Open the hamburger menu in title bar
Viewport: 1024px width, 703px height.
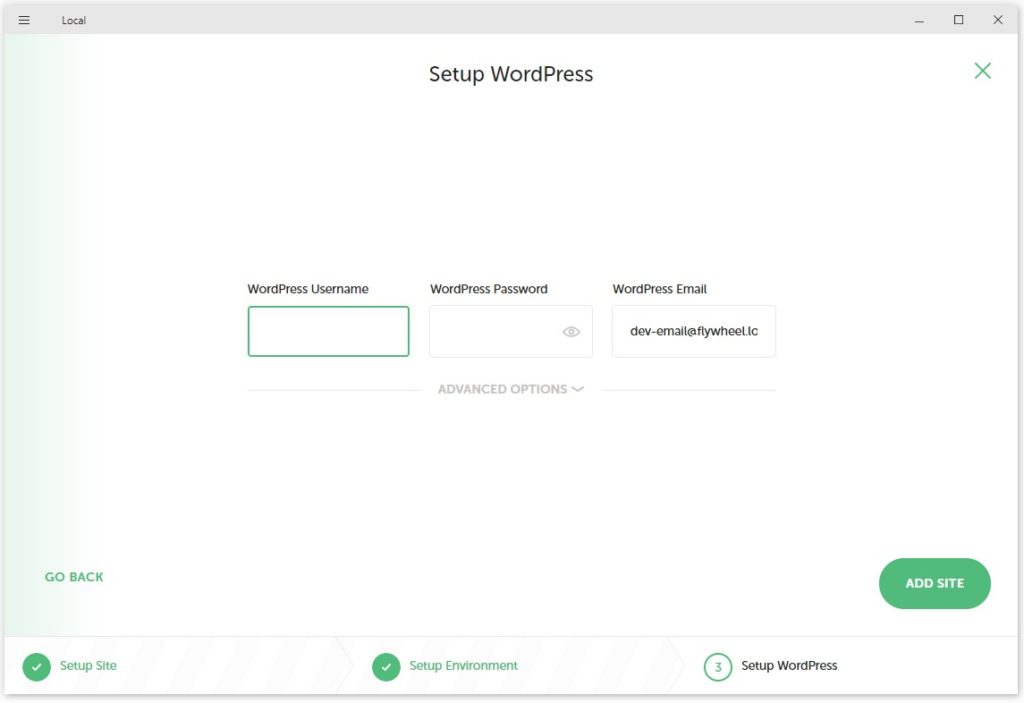[24, 20]
